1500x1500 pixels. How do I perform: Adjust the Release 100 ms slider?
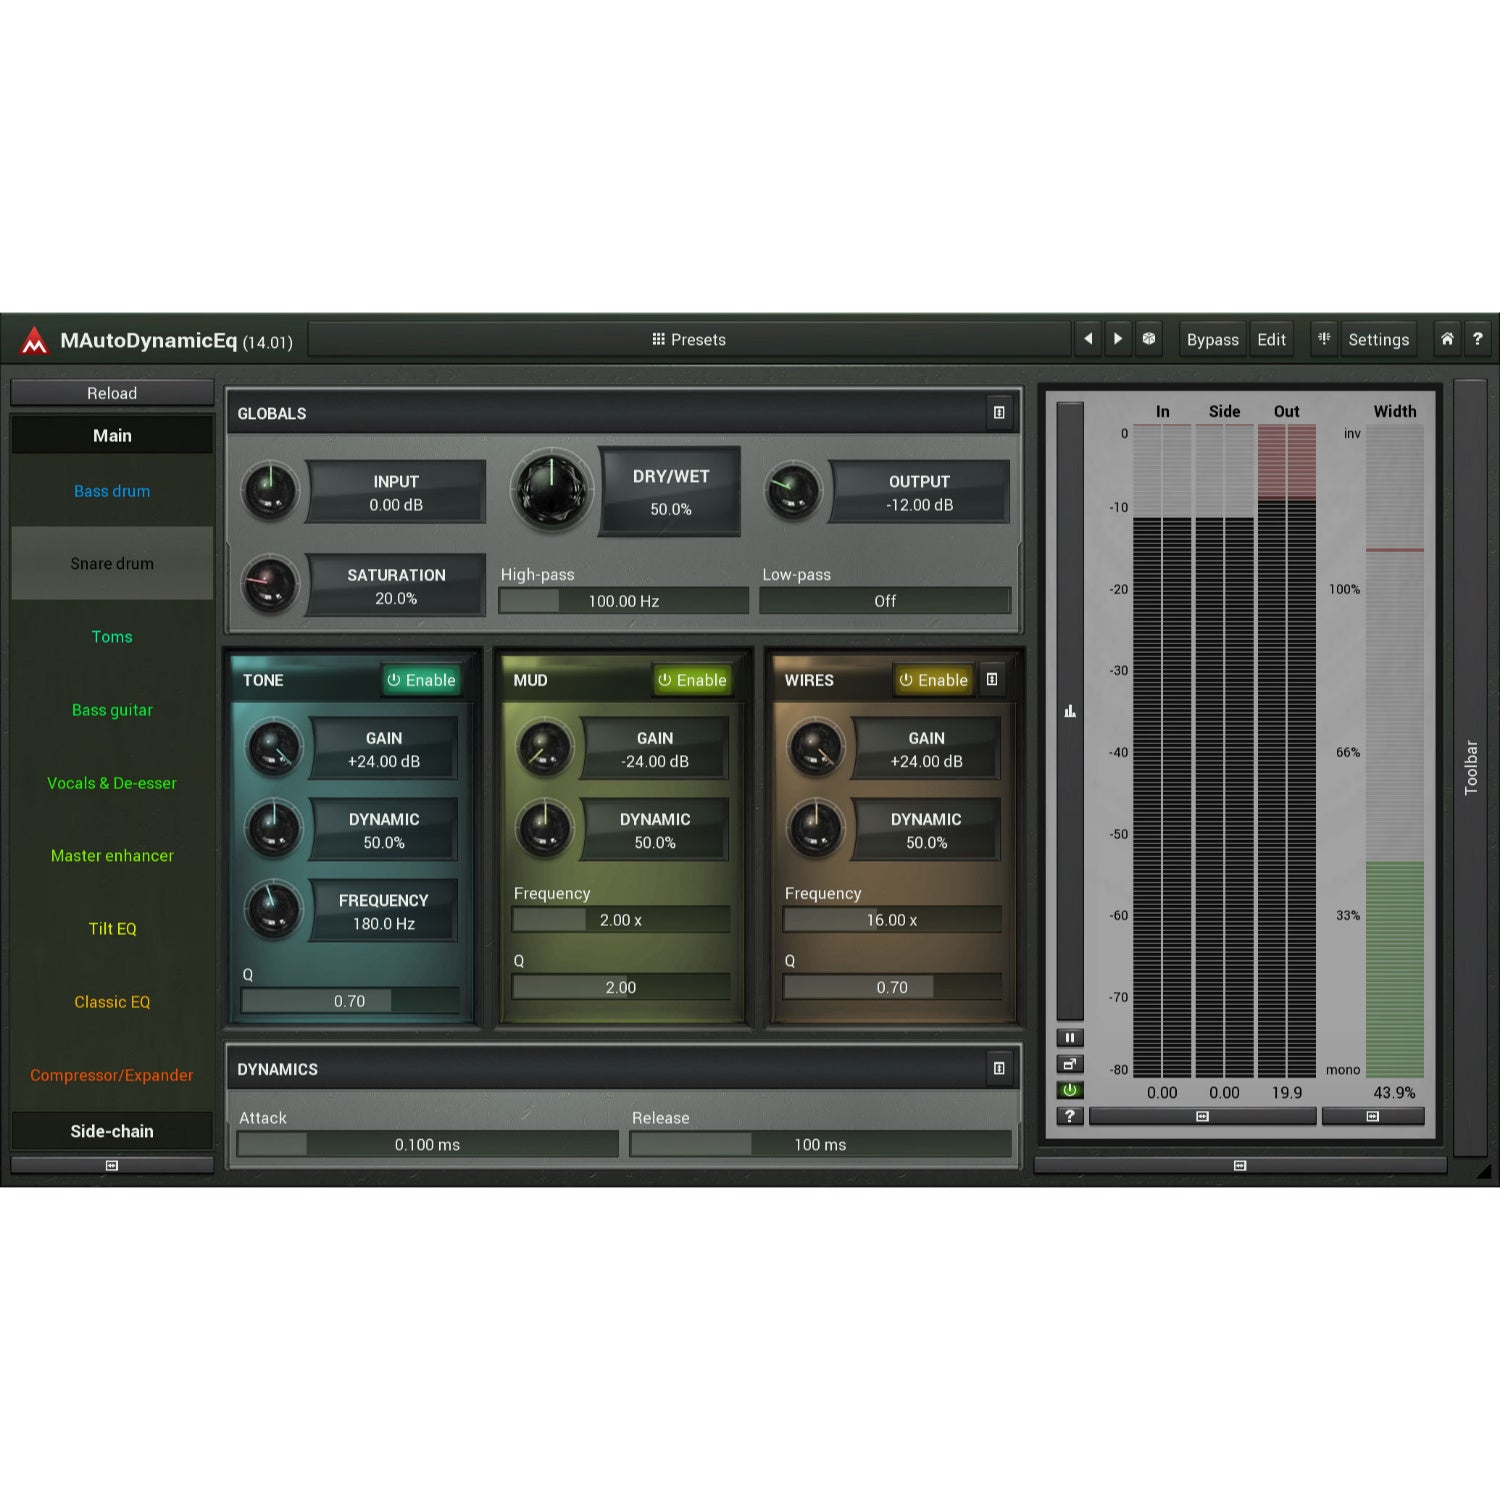[820, 1145]
